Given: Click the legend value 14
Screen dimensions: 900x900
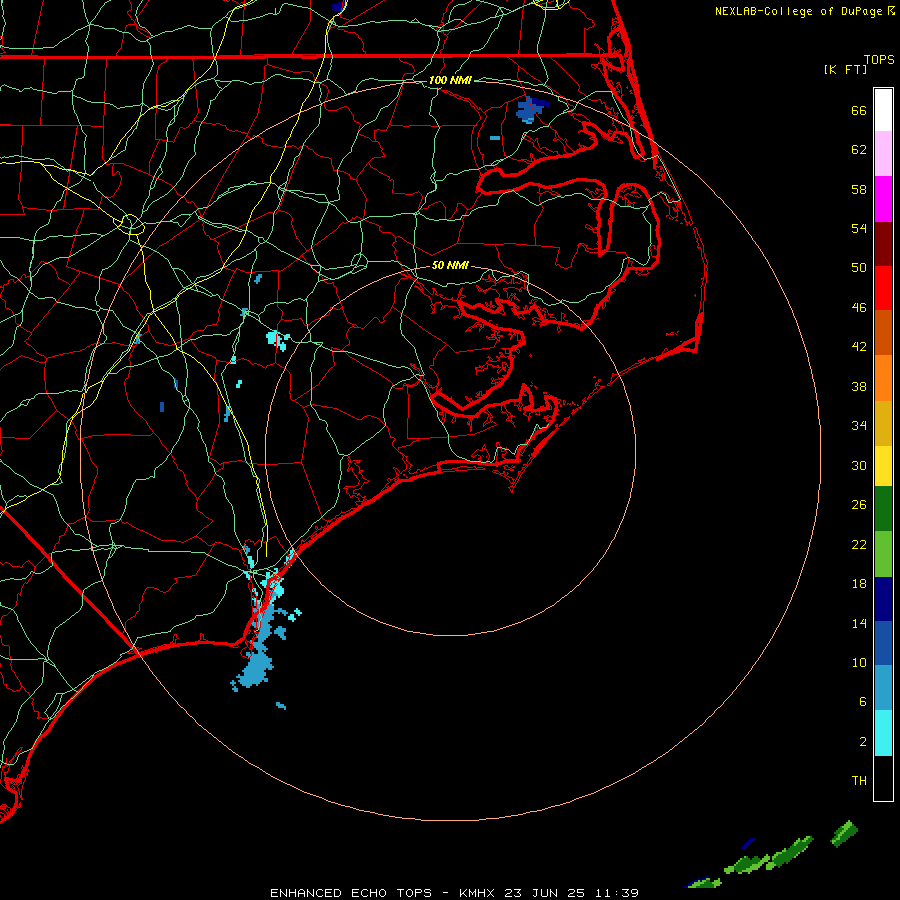Looking at the screenshot, I should (859, 623).
